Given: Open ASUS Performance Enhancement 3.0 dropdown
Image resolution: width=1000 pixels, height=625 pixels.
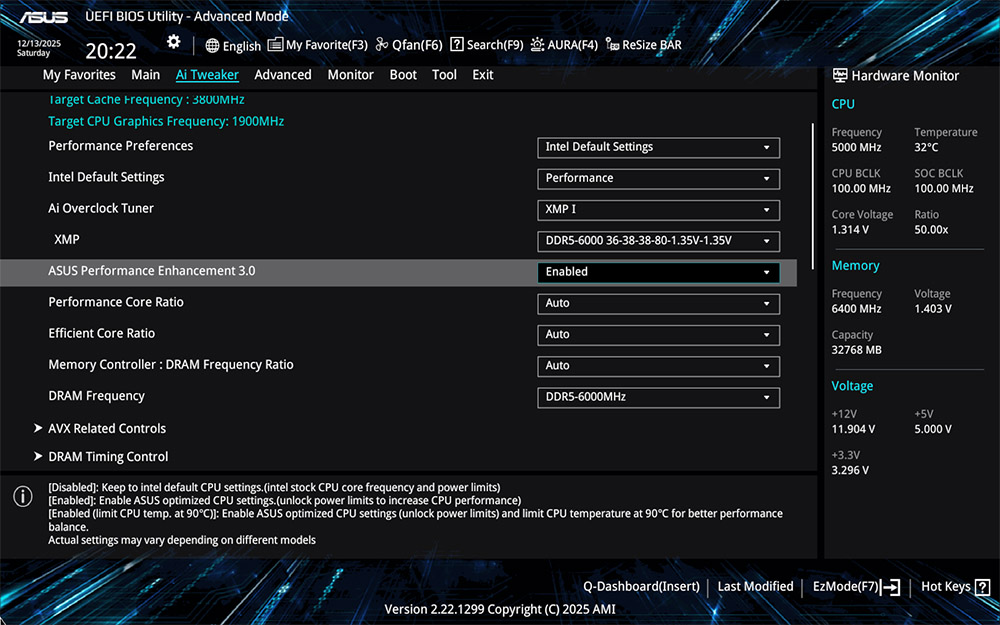Looking at the screenshot, I should 658,272.
